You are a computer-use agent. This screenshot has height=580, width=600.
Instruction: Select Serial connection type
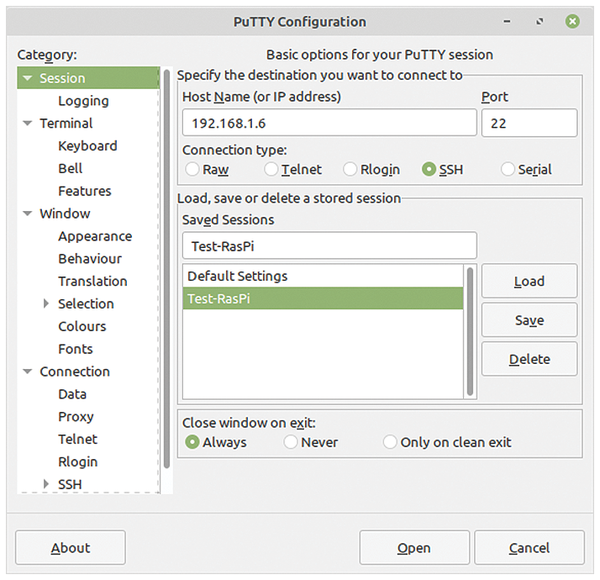pos(507,169)
